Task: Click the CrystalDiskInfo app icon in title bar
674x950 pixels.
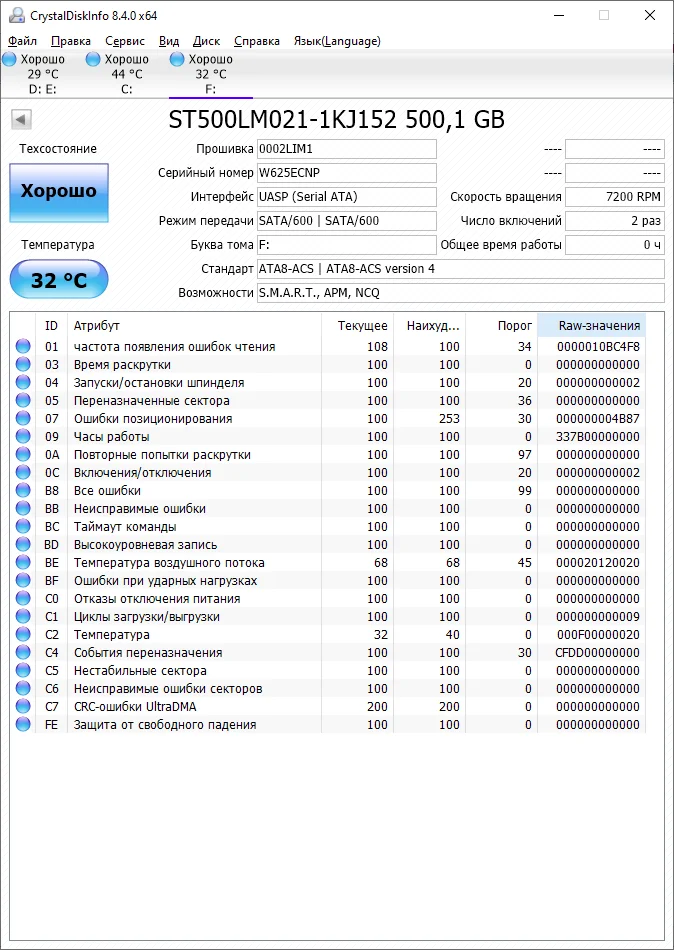Action: pyautogui.click(x=18, y=16)
